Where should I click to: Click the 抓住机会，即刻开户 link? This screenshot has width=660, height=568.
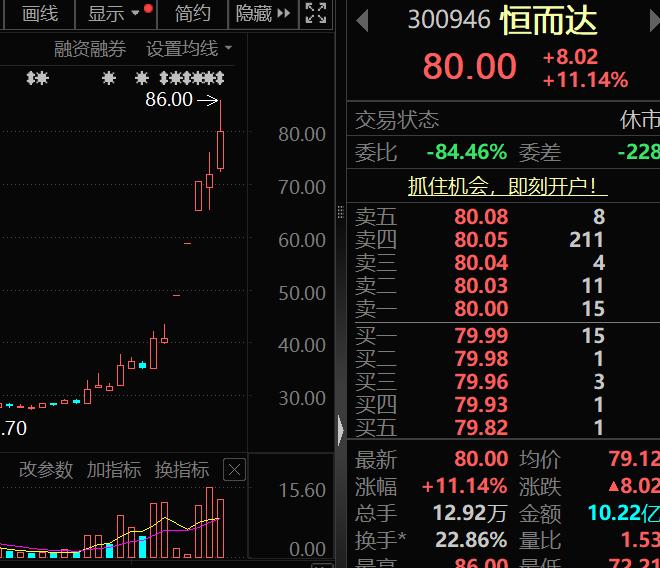pyautogui.click(x=507, y=186)
